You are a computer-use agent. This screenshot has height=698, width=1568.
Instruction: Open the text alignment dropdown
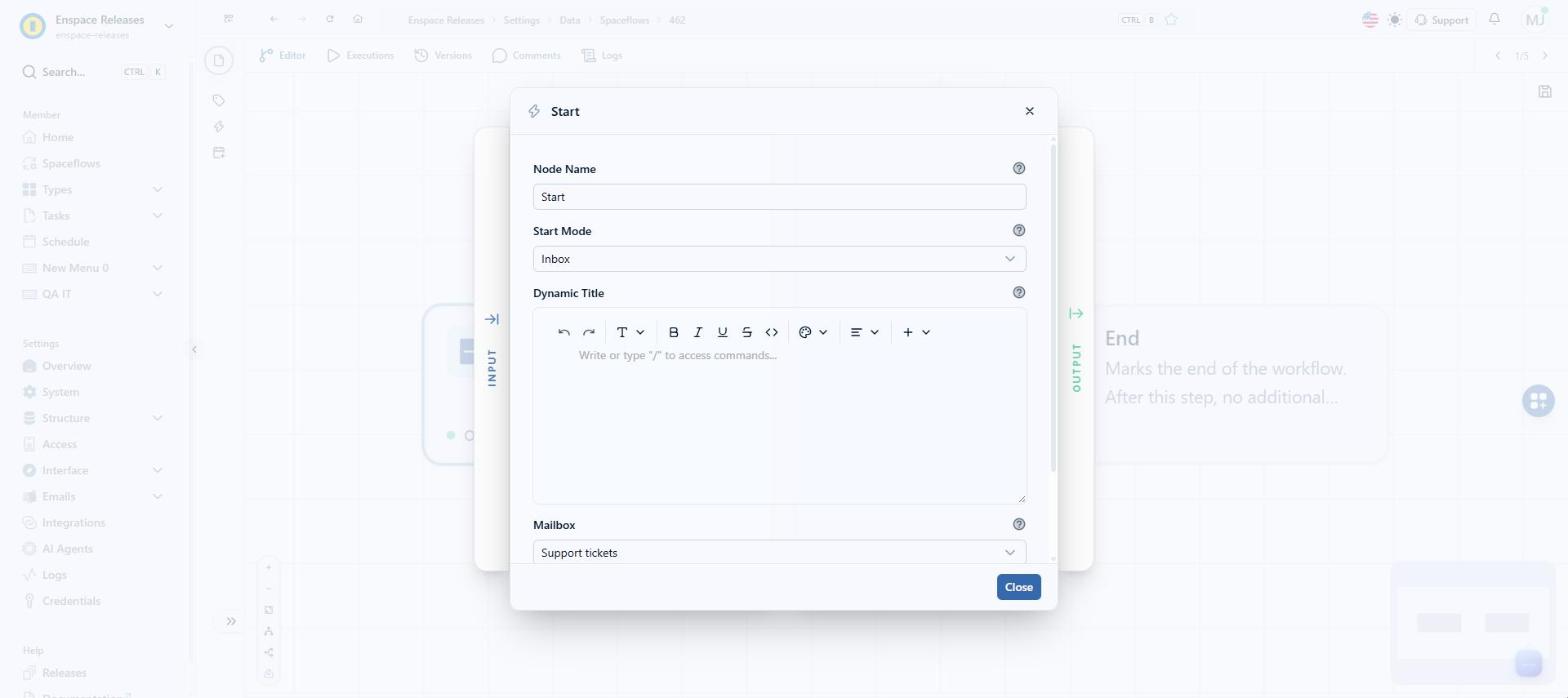pos(864,332)
